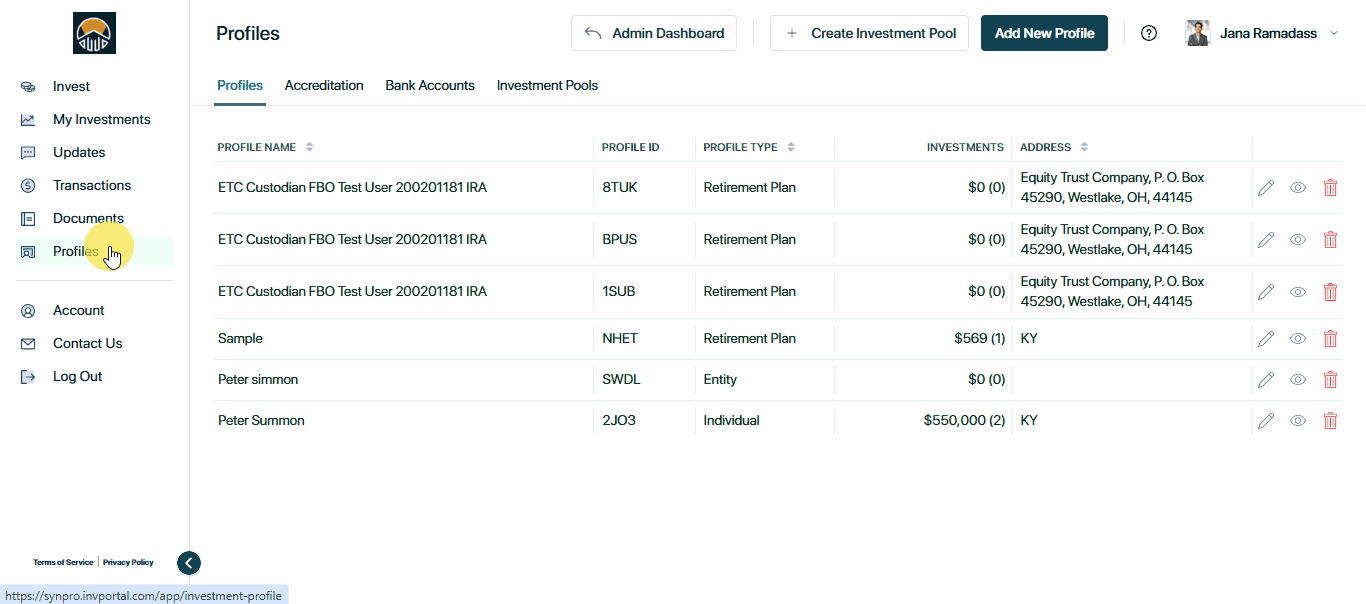The height and width of the screenshot is (604, 1366).
Task: Click the Add New Profile button
Action: tap(1044, 33)
